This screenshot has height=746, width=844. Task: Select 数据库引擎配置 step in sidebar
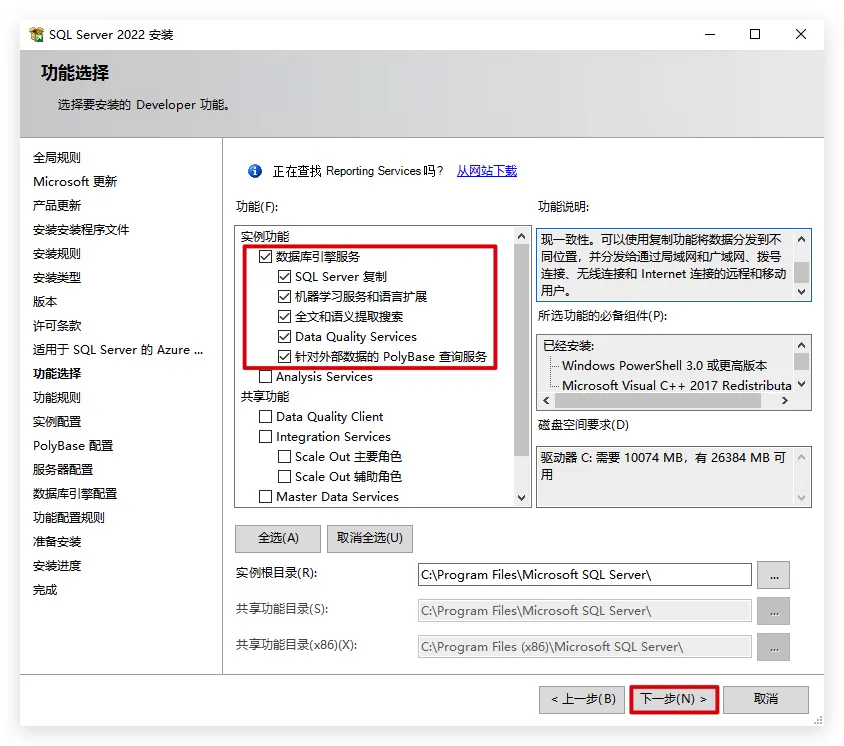click(x=75, y=494)
